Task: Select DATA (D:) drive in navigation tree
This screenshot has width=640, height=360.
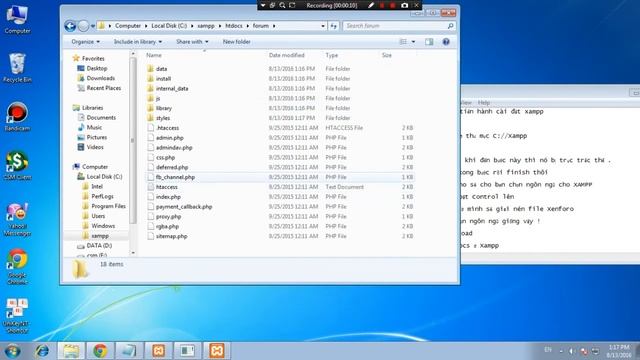Action: (95, 245)
